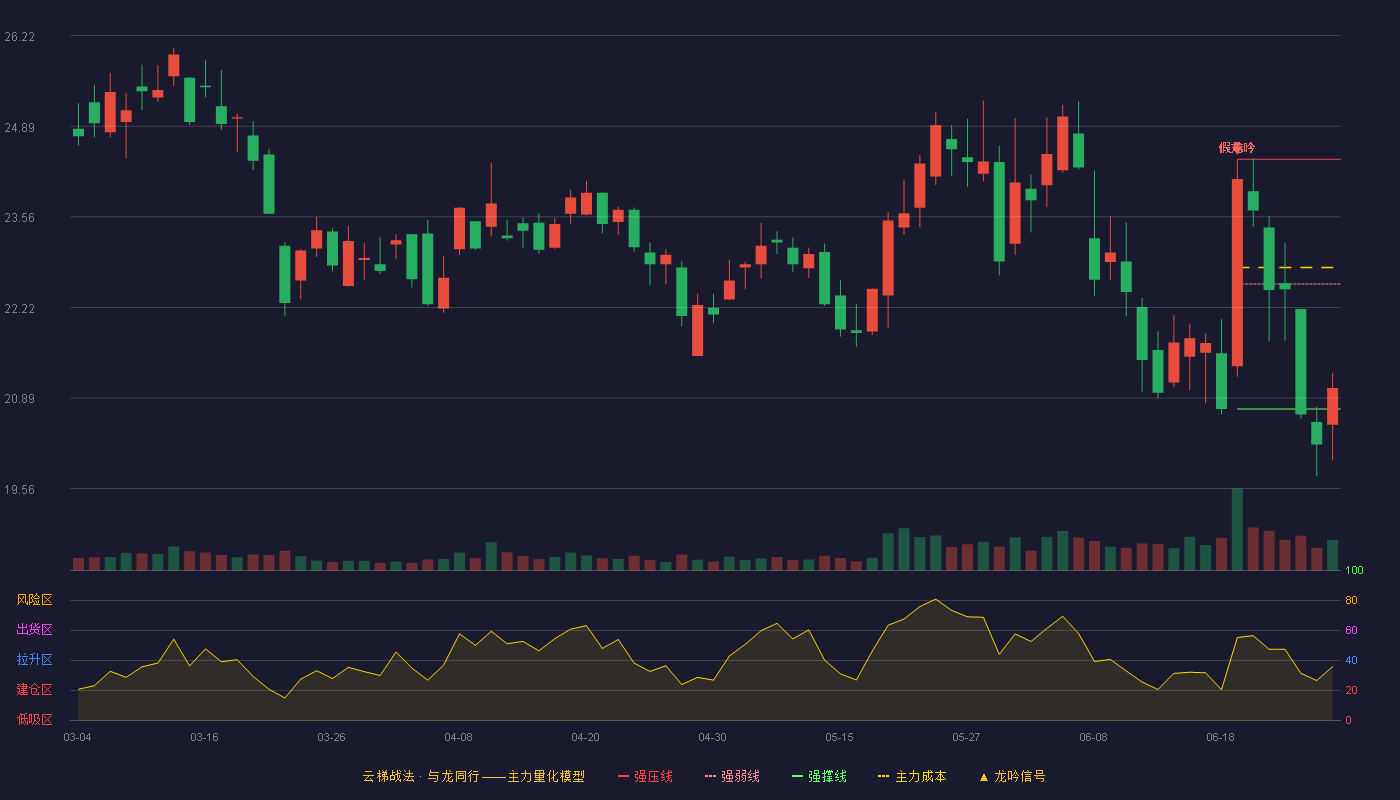The height and width of the screenshot is (800, 1400).
Task: Select the 23.56 price axis label
Action: pos(19,217)
